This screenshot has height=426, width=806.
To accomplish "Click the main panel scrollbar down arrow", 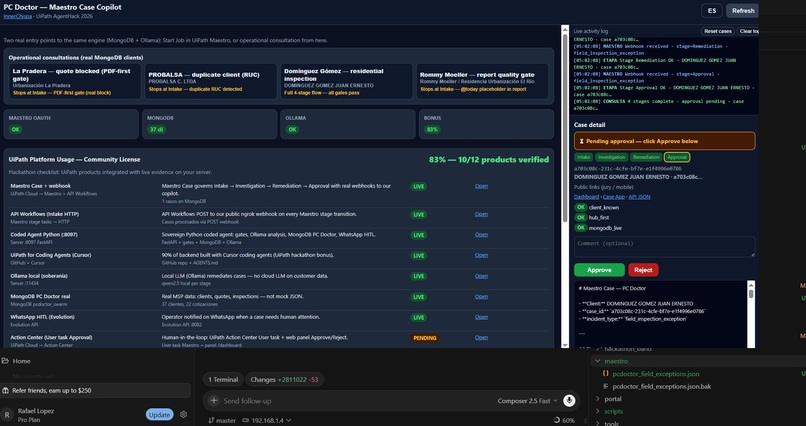I will [x=565, y=345].
